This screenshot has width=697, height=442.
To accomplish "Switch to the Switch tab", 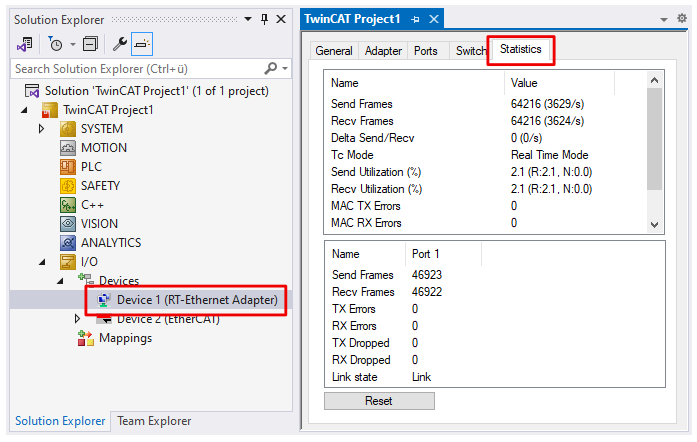I will [470, 51].
